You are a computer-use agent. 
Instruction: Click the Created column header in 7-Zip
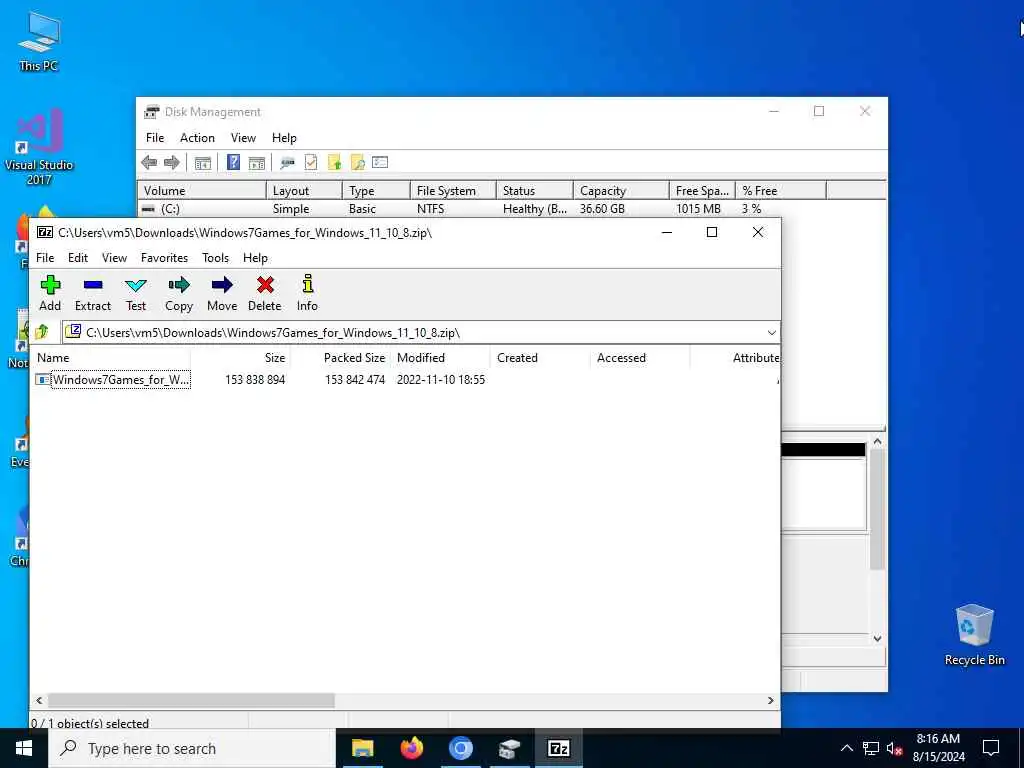pos(540,358)
